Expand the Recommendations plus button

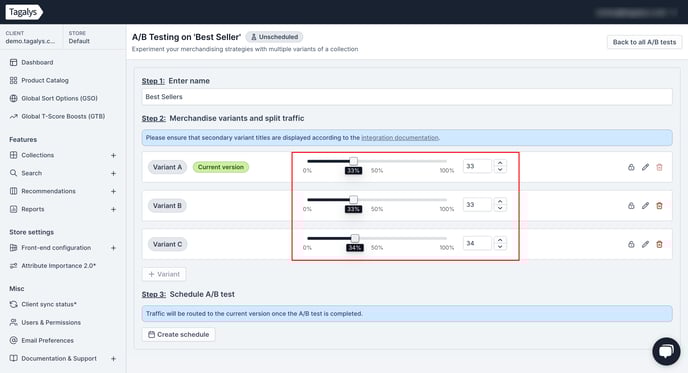[x=113, y=191]
